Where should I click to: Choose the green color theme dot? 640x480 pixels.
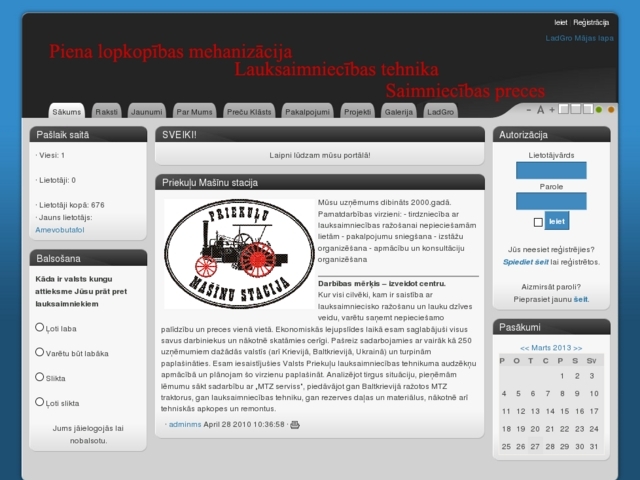(x=599, y=110)
